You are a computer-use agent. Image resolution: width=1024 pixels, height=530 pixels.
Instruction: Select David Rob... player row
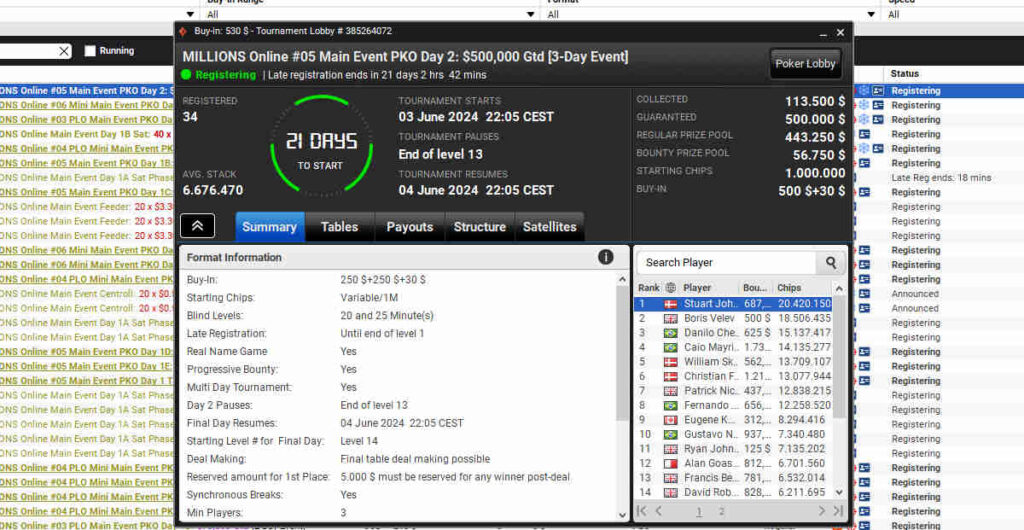[x=733, y=492]
